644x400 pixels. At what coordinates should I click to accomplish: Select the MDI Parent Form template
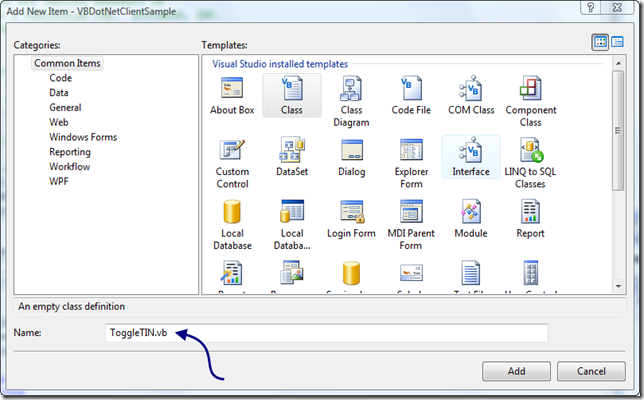coord(411,225)
